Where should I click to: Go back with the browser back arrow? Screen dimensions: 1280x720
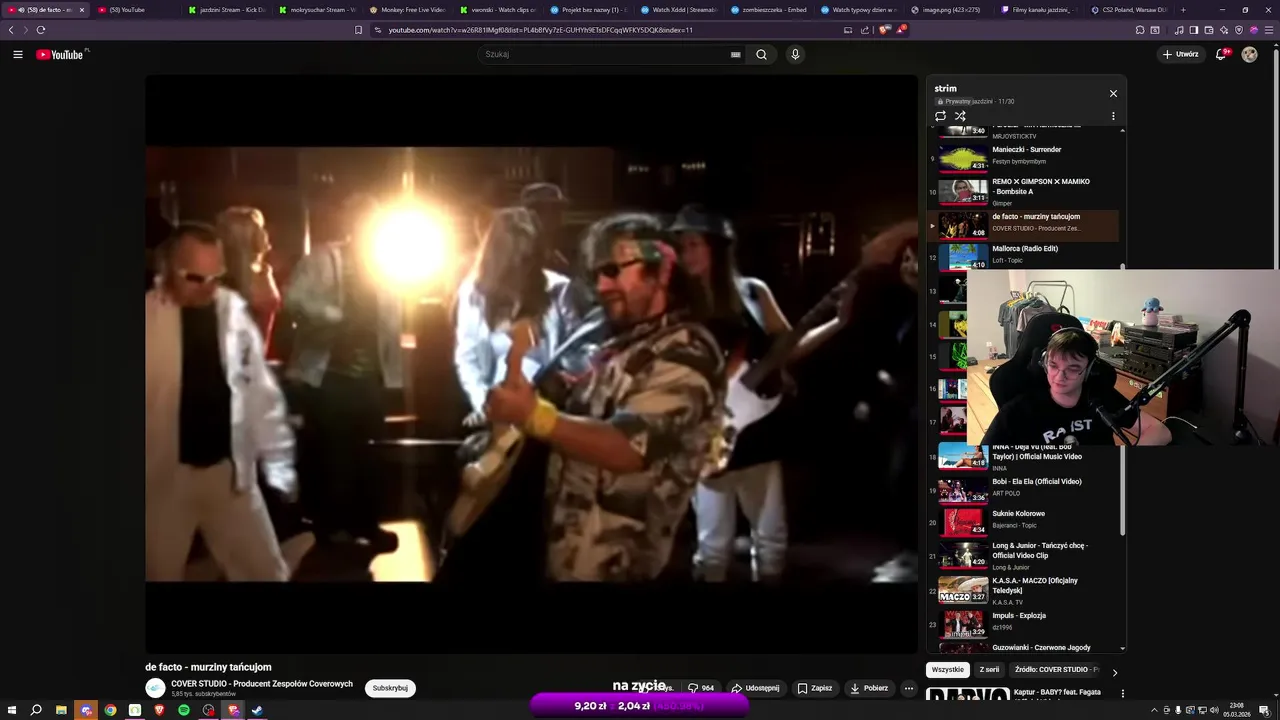pos(11,30)
